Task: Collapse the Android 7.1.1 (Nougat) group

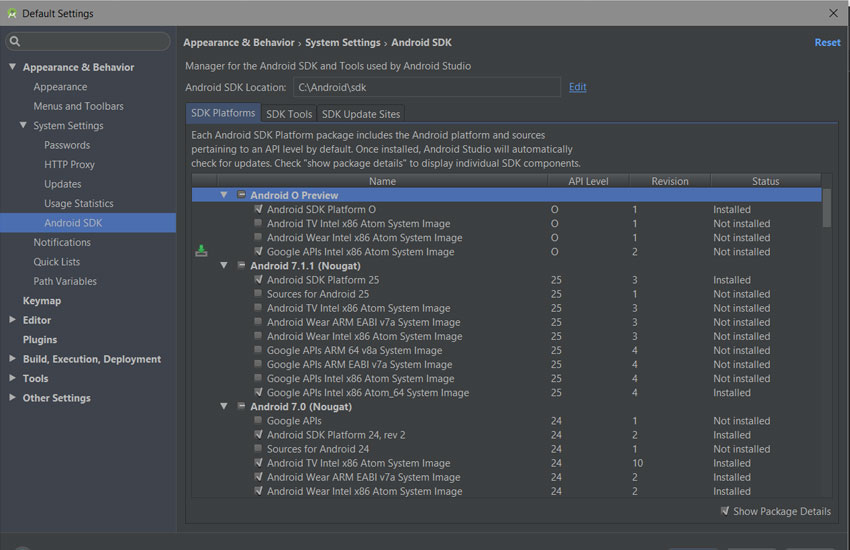Action: [224, 265]
